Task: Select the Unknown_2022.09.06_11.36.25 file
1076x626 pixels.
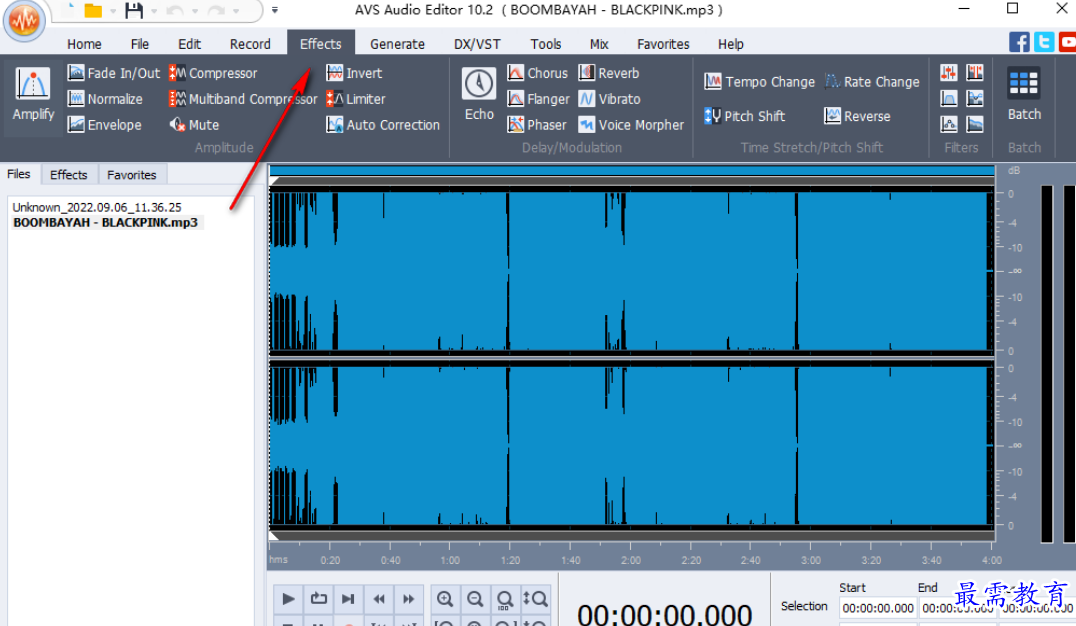Action: coord(97,207)
